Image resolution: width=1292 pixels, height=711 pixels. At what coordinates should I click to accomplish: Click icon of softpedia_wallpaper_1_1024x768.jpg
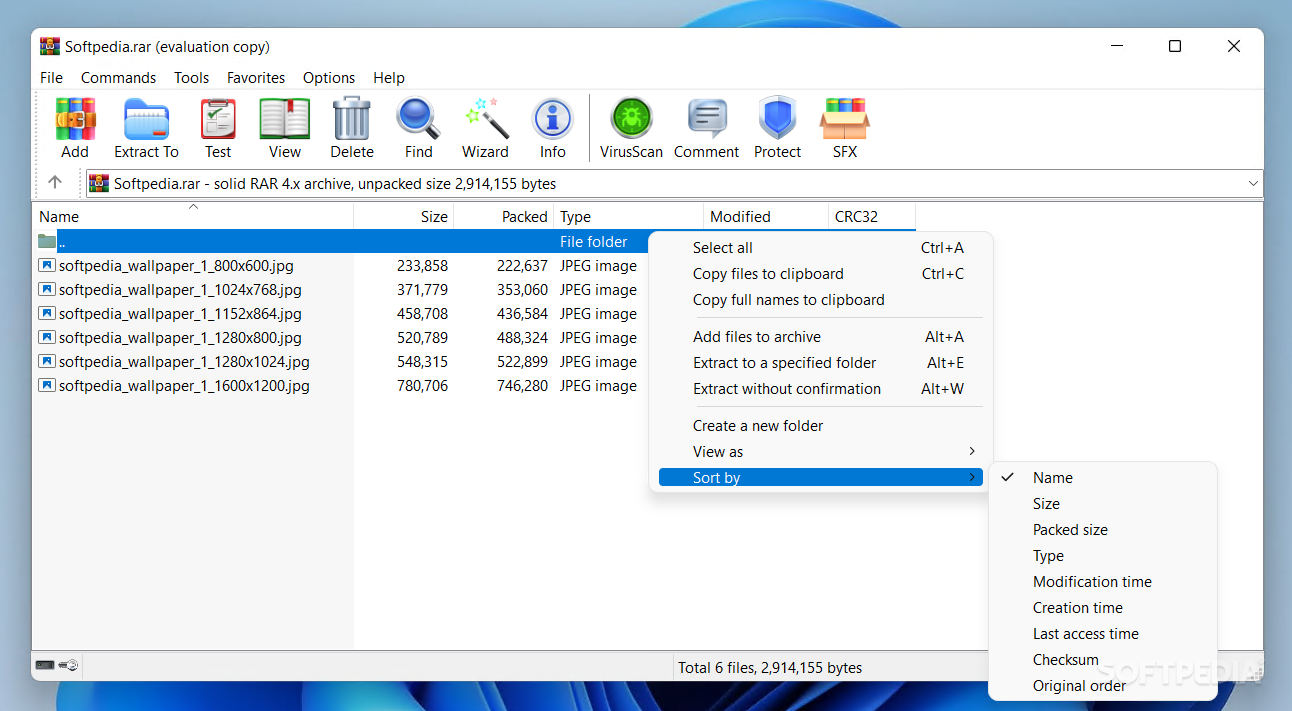(x=47, y=289)
